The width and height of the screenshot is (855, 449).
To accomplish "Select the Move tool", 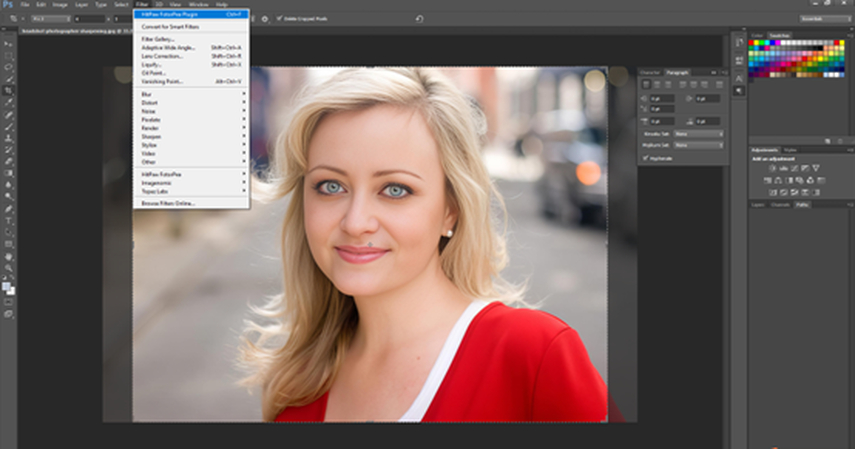I will click(8, 45).
